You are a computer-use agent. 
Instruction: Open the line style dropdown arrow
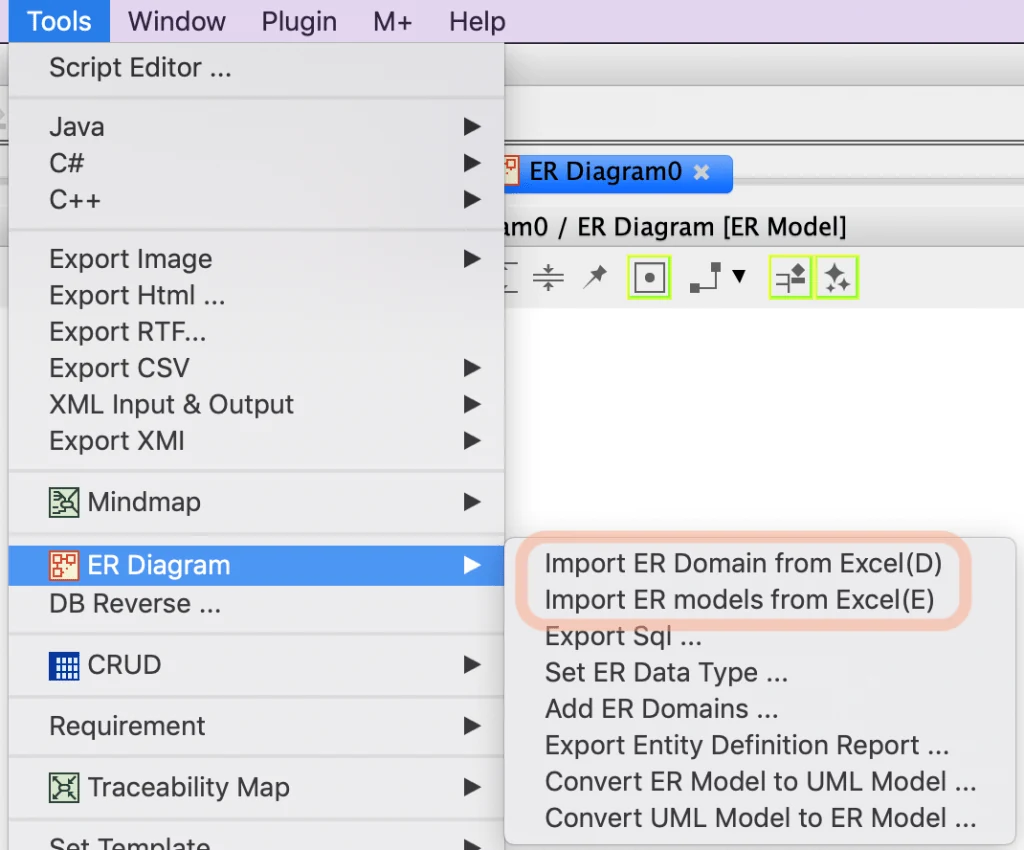739,276
